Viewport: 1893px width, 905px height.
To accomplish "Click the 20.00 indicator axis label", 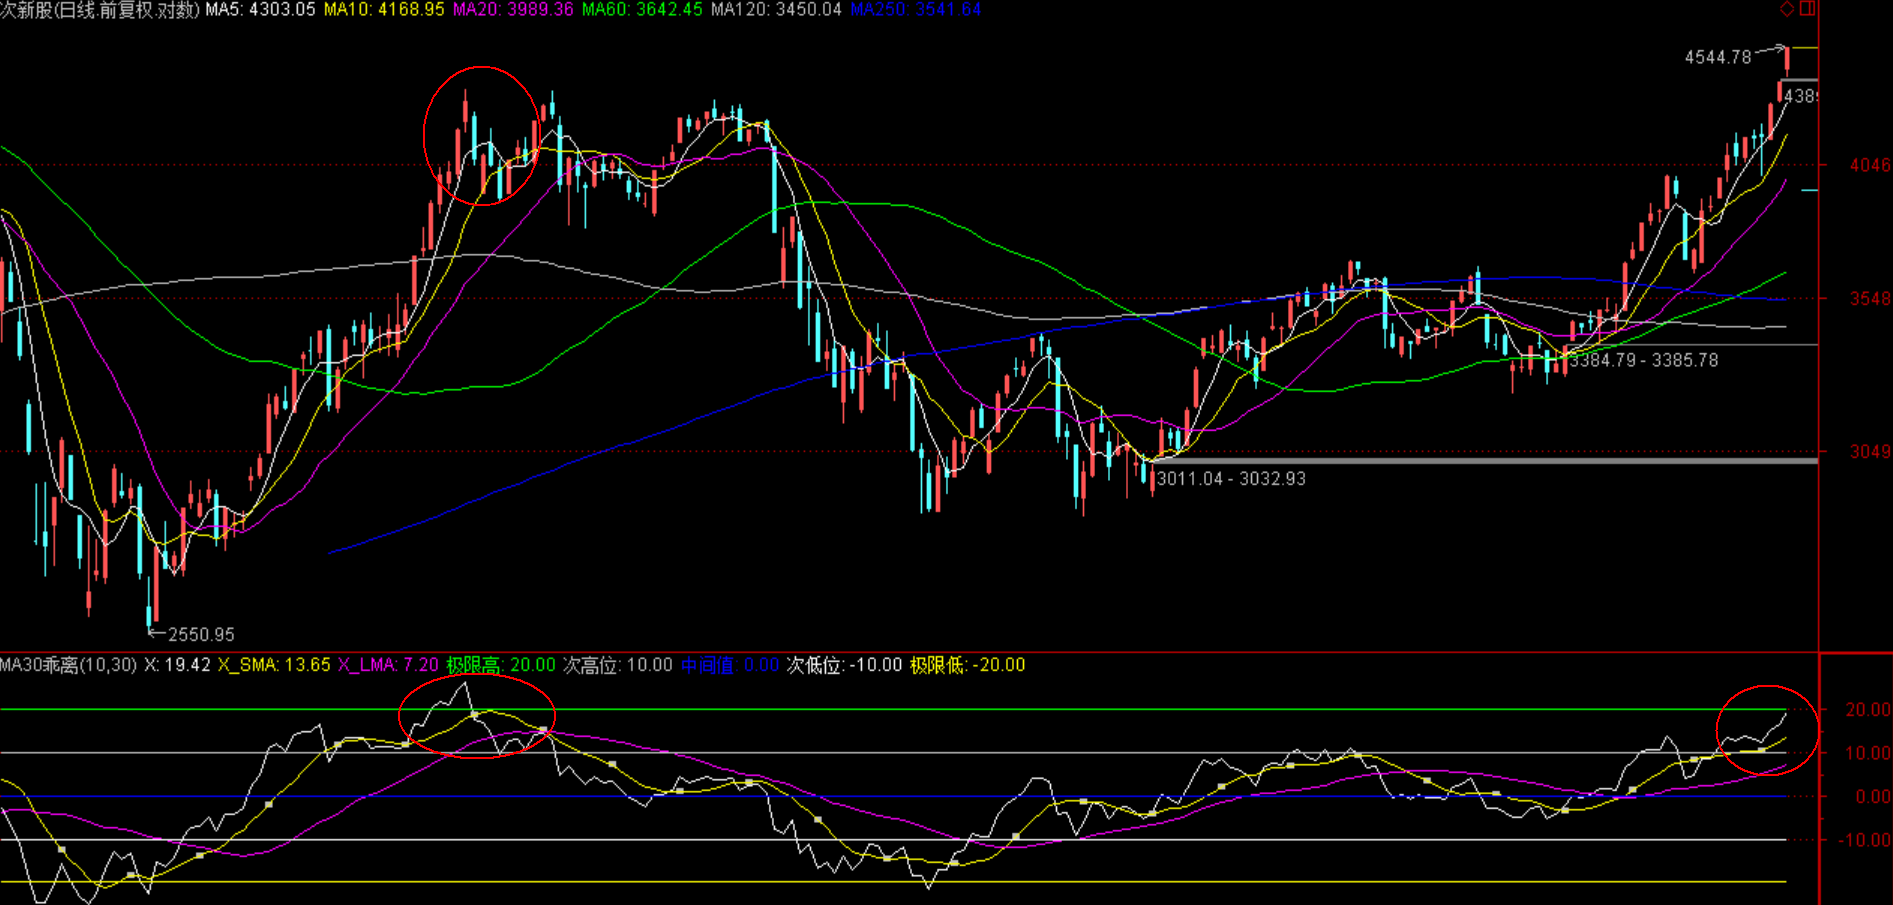I will pyautogui.click(x=1867, y=709).
